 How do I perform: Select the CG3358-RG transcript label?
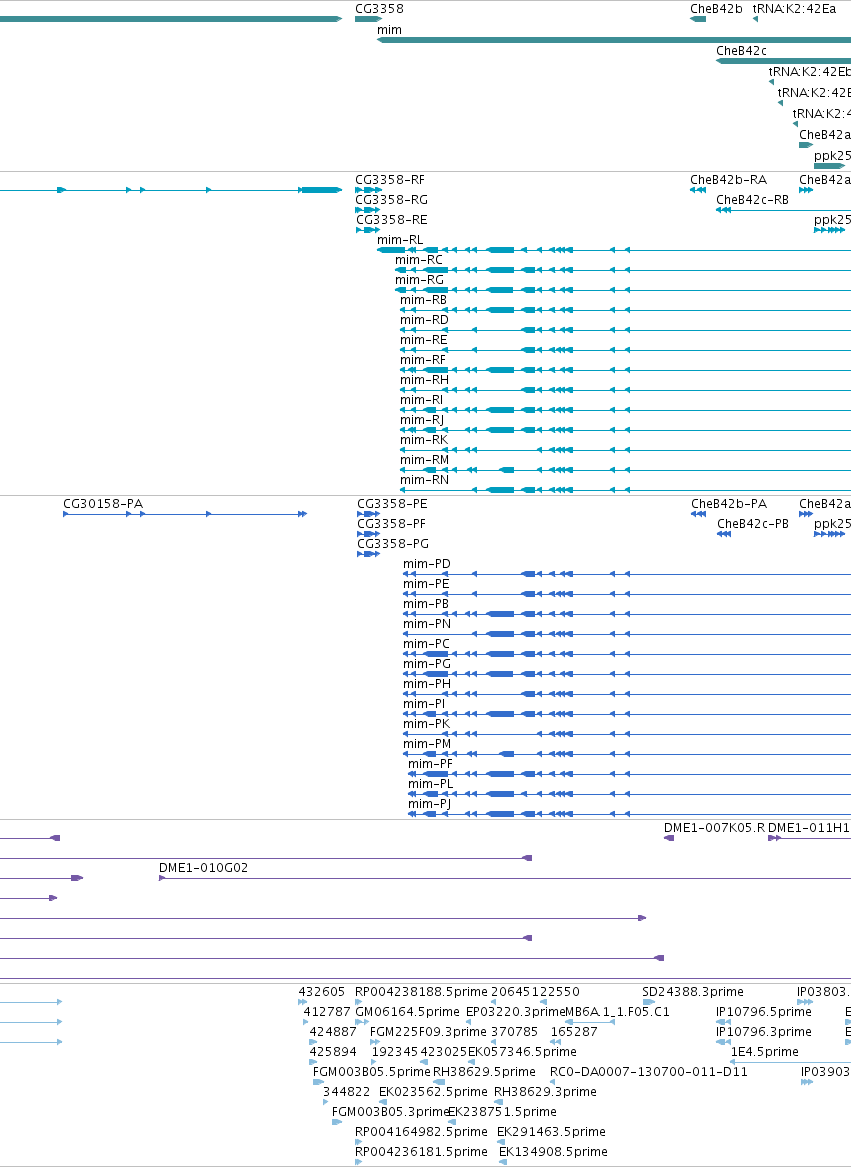(392, 200)
